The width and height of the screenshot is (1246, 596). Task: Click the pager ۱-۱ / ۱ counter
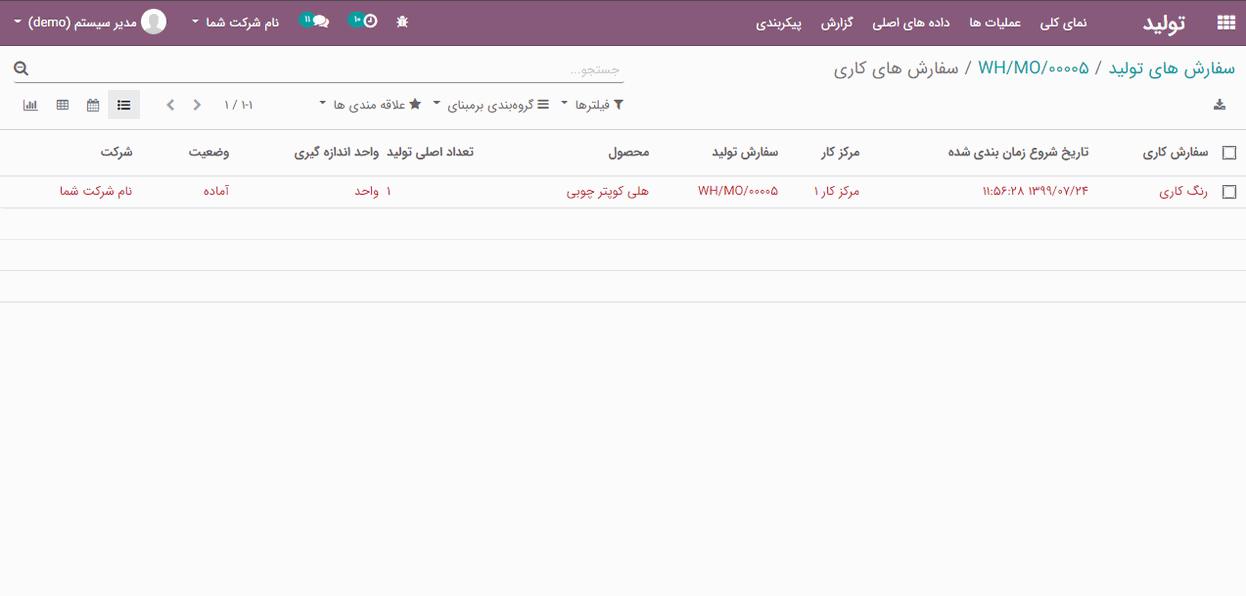(x=238, y=105)
